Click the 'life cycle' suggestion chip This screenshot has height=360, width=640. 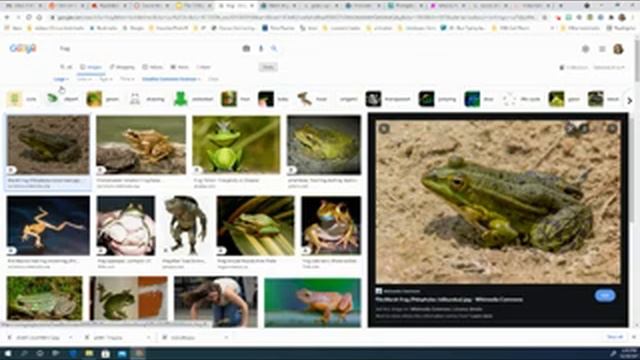(522, 99)
